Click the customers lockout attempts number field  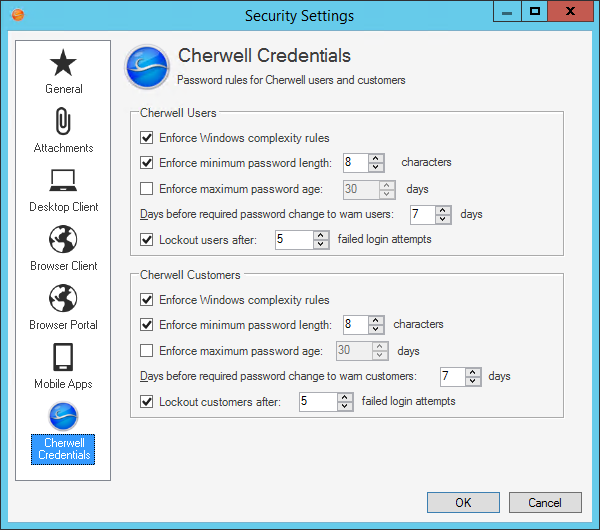[317, 402]
